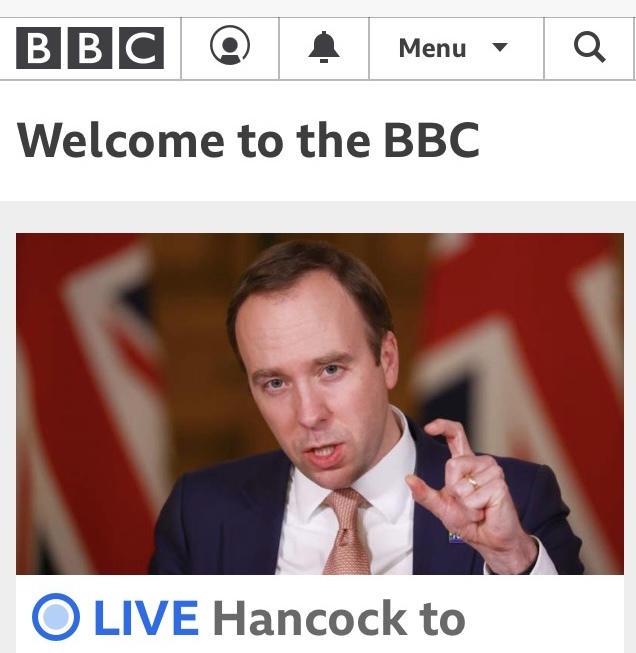The width and height of the screenshot is (636, 653).
Task: Open the BBC homepage via logo
Action: point(90,48)
